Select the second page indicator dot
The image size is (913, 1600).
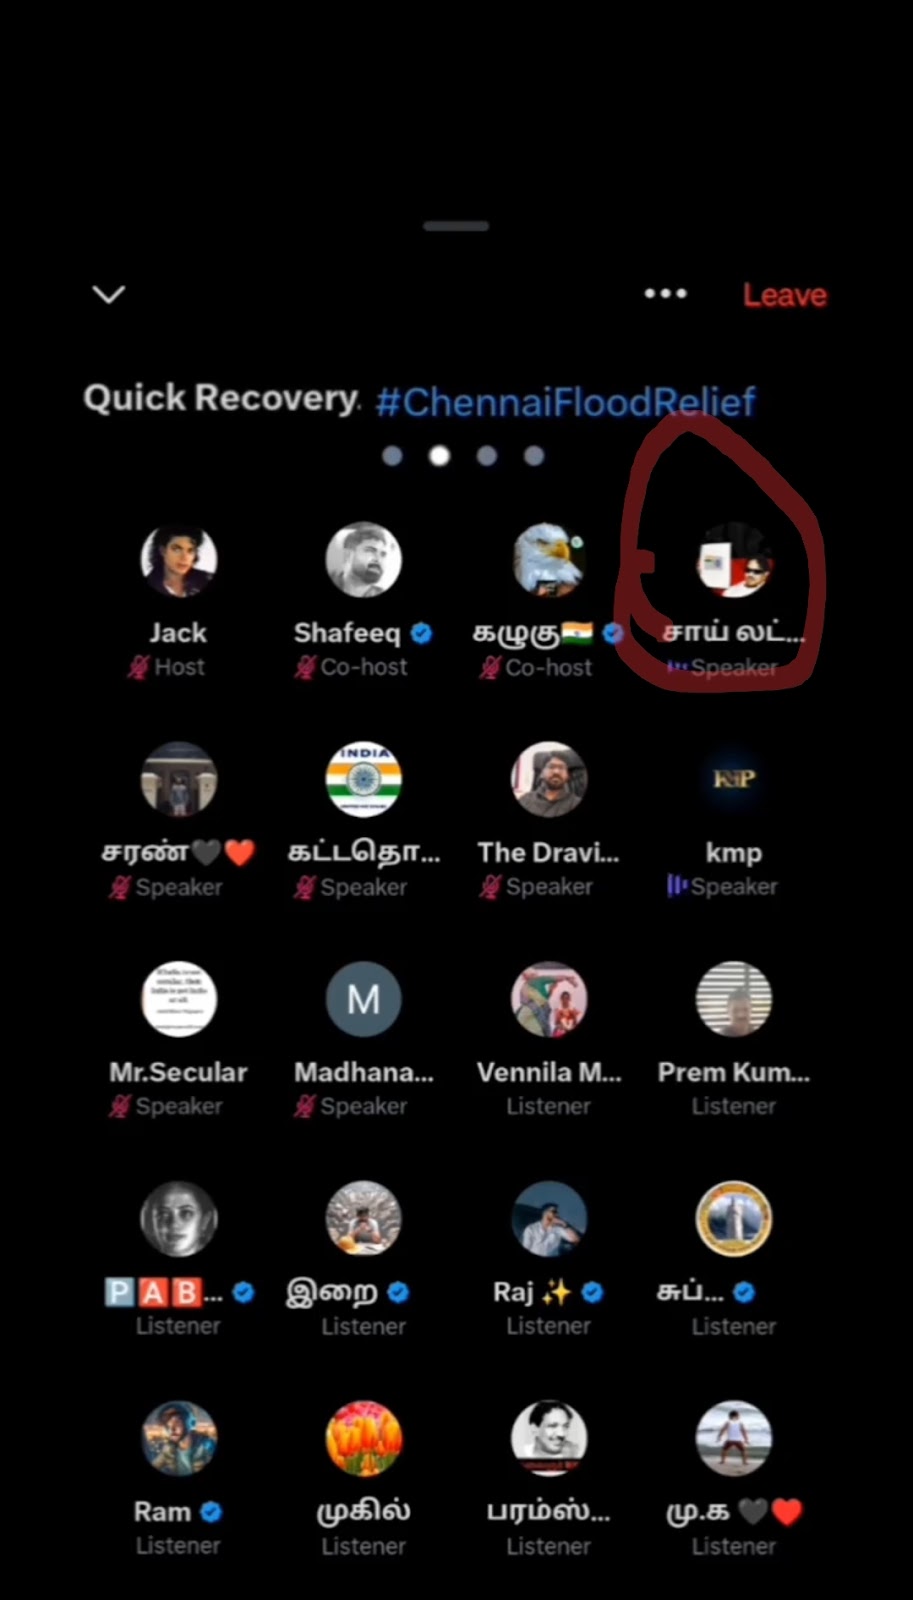pos(439,456)
